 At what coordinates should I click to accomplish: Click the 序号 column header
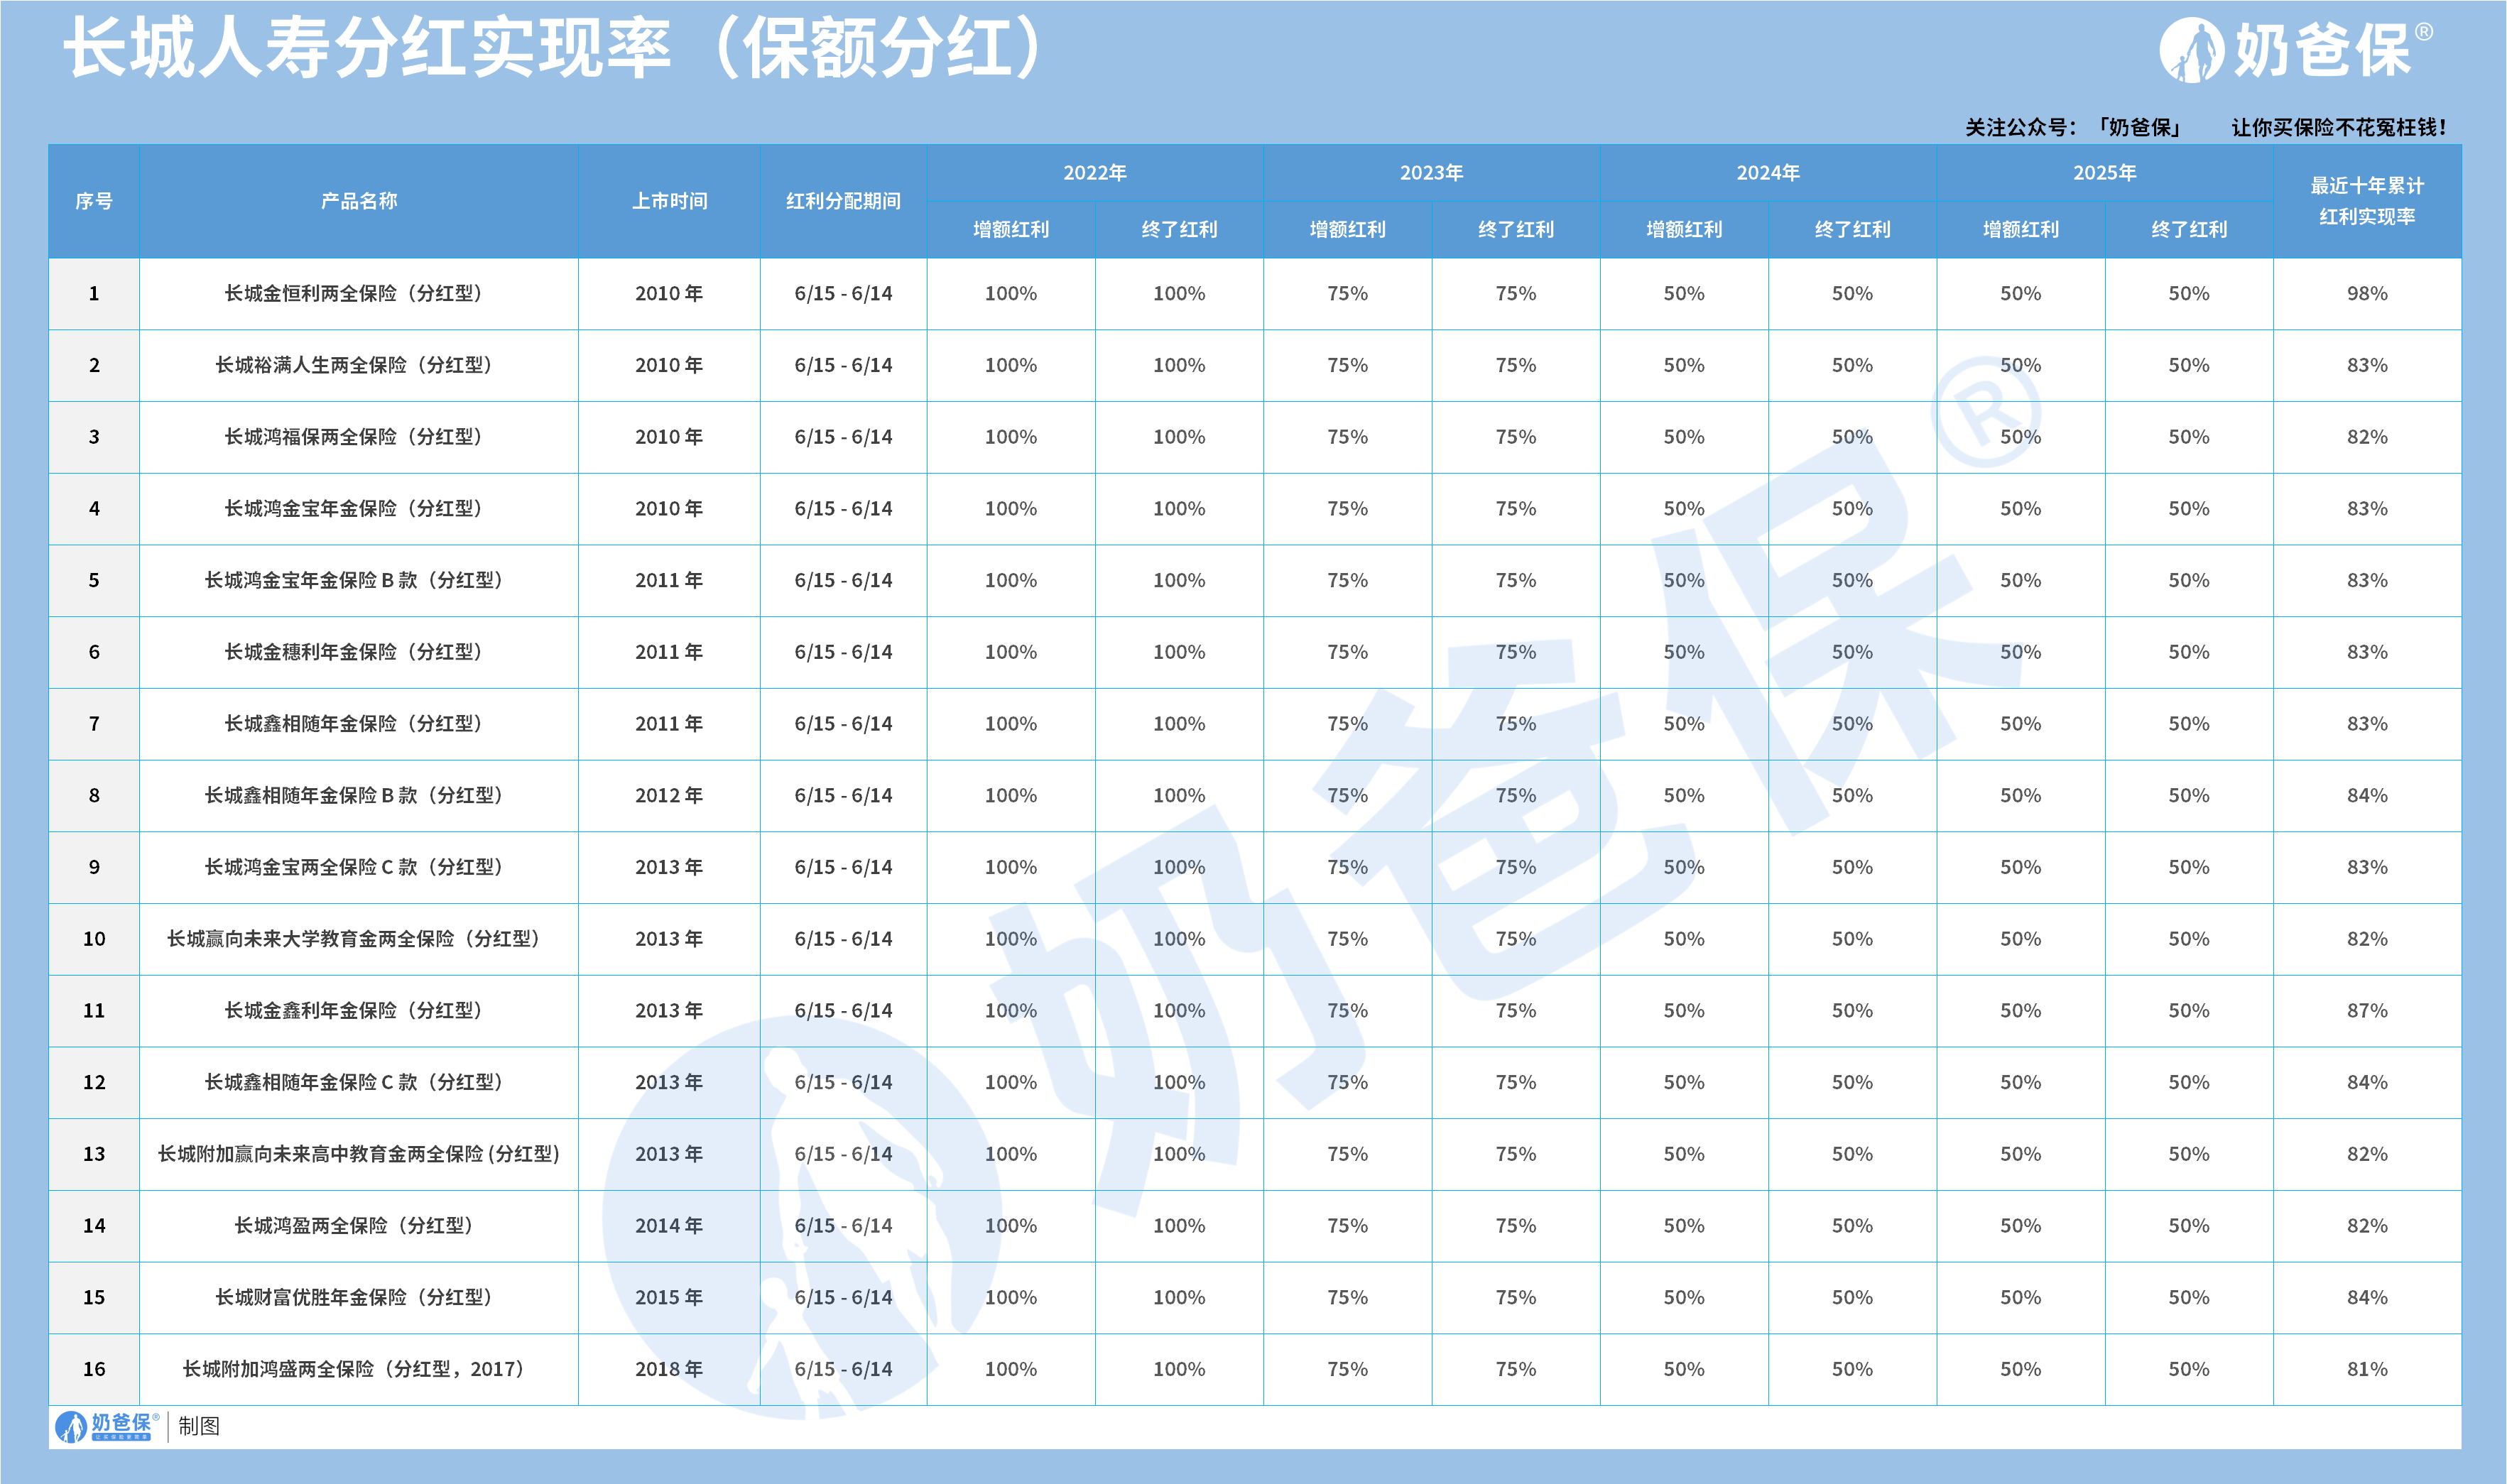pos(94,201)
